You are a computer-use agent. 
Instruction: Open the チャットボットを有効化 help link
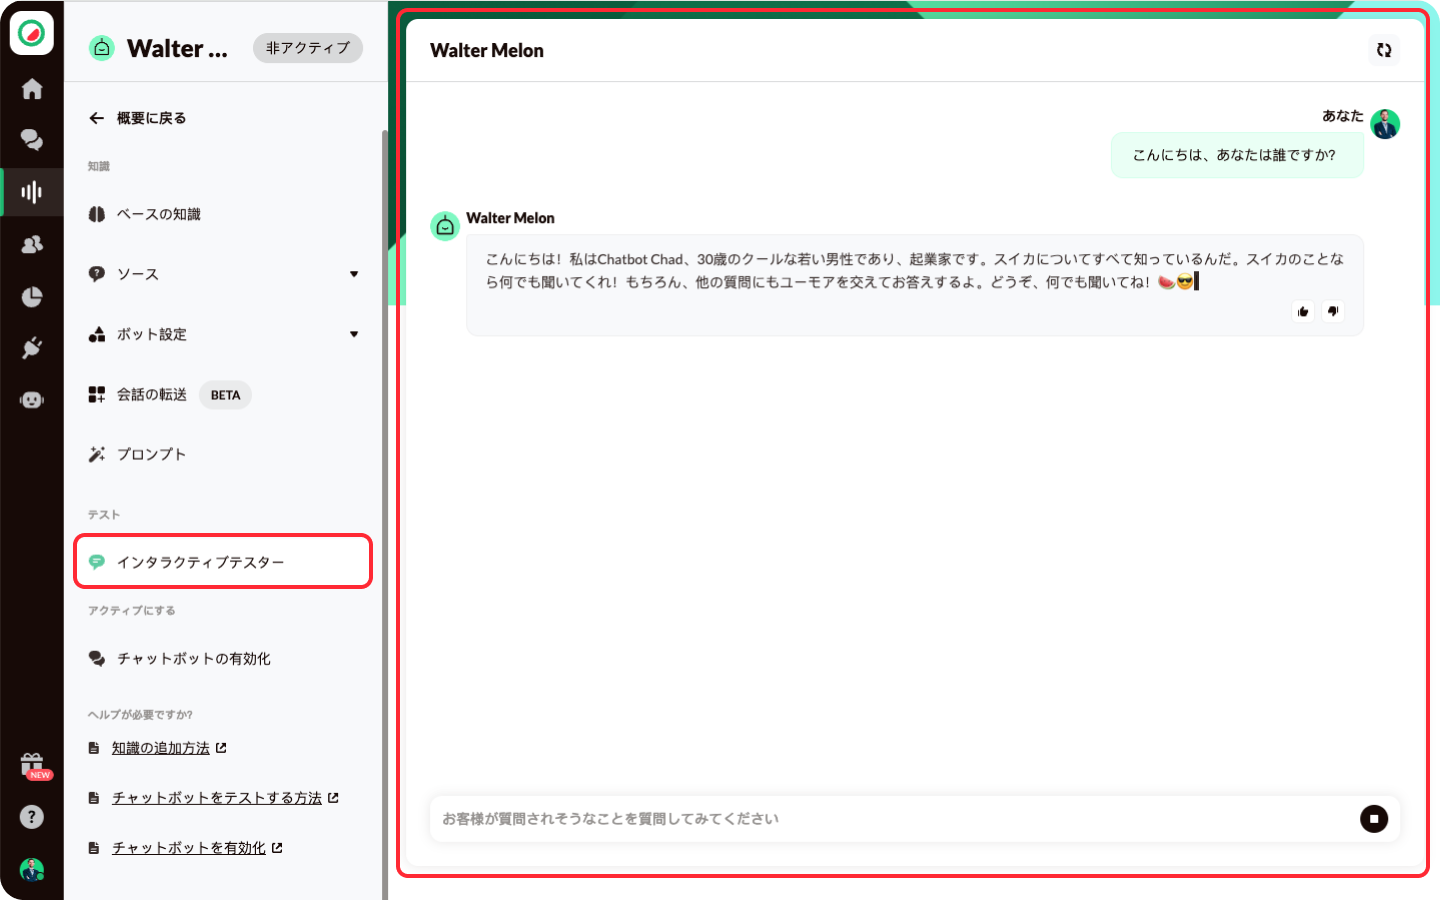click(189, 848)
